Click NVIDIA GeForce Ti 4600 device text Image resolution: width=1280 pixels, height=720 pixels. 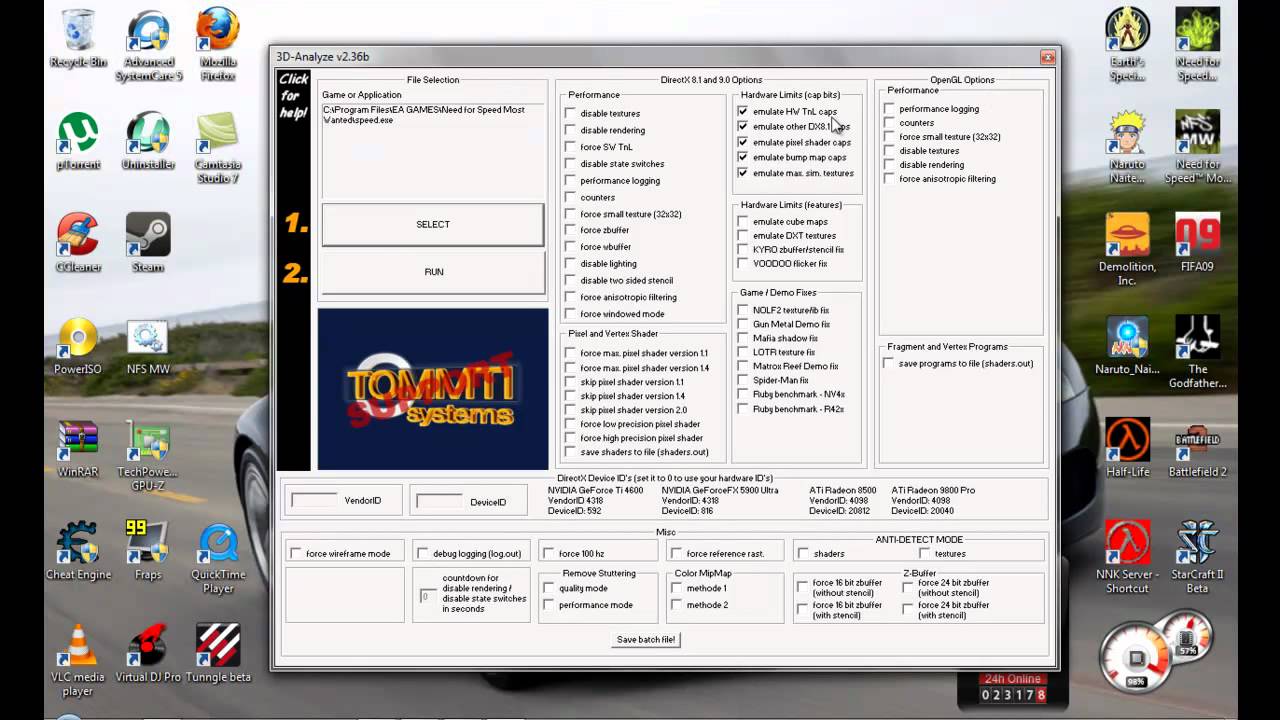point(596,490)
